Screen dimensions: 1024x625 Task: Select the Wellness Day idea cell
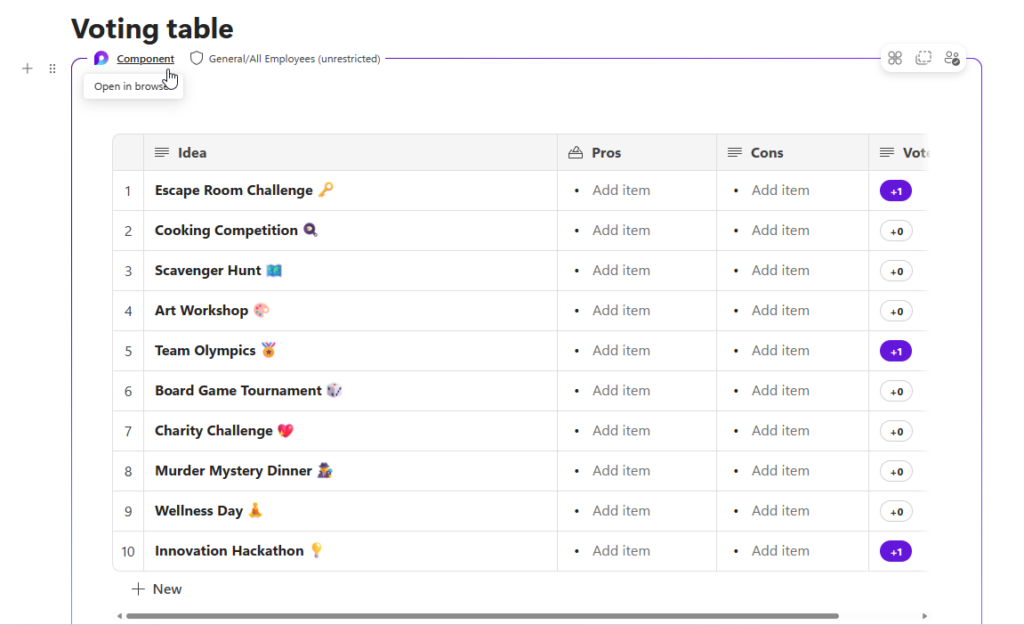point(351,511)
